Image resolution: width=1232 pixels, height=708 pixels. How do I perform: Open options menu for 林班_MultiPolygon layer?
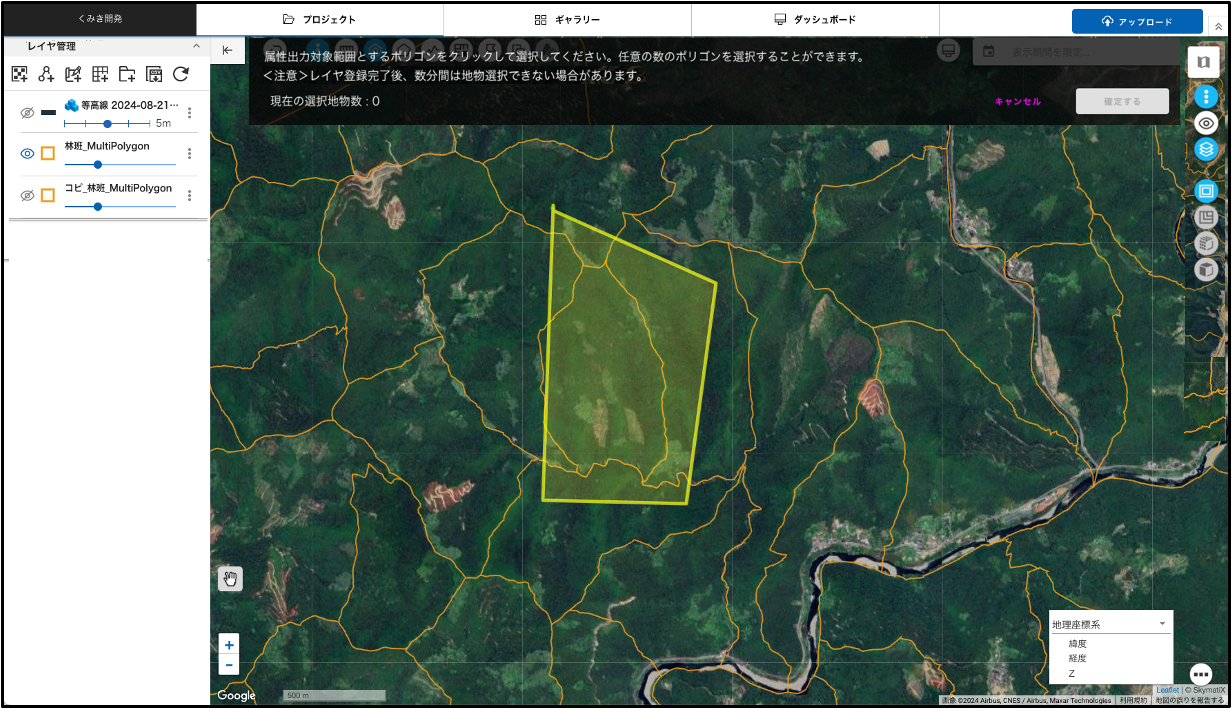(x=189, y=154)
